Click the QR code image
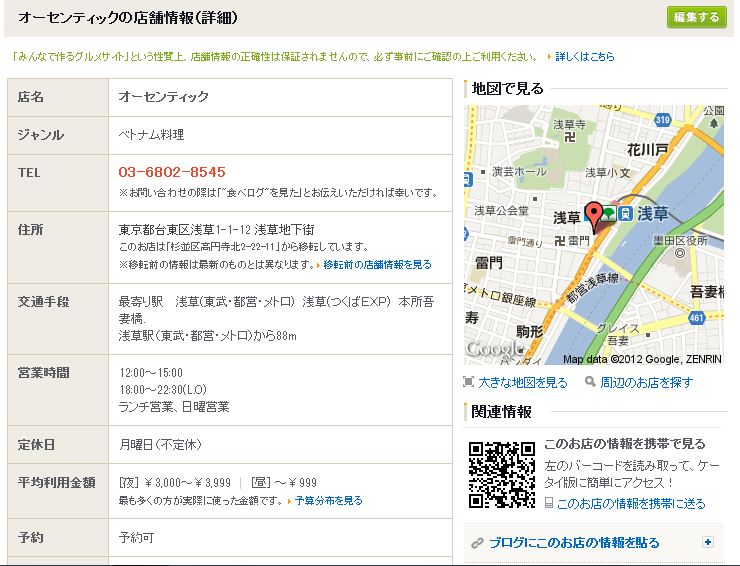Screen dimensions: 740x566 (x=500, y=471)
